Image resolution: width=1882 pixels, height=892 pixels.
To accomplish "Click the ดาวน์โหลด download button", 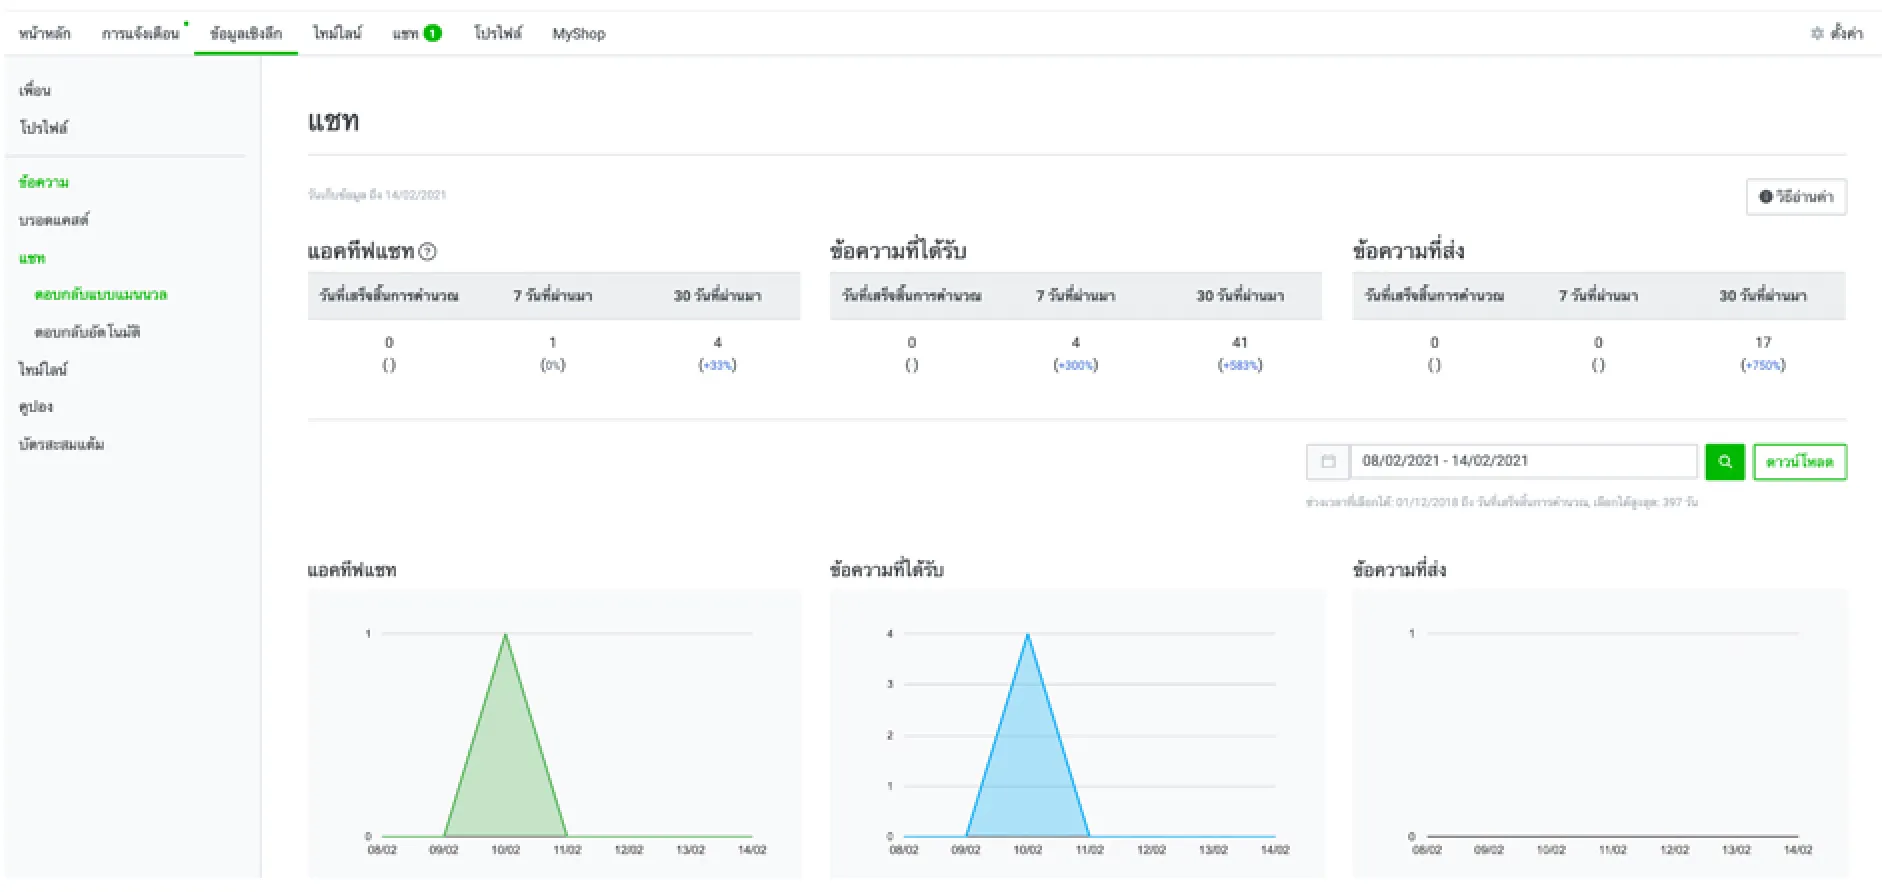I will pyautogui.click(x=1800, y=462).
